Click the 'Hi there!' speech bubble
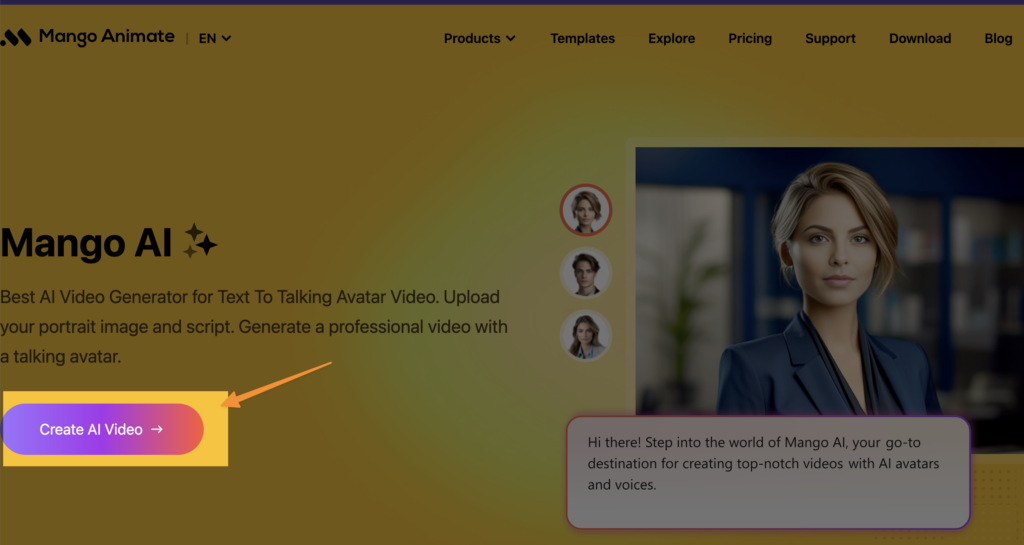1024x545 pixels. [767, 472]
